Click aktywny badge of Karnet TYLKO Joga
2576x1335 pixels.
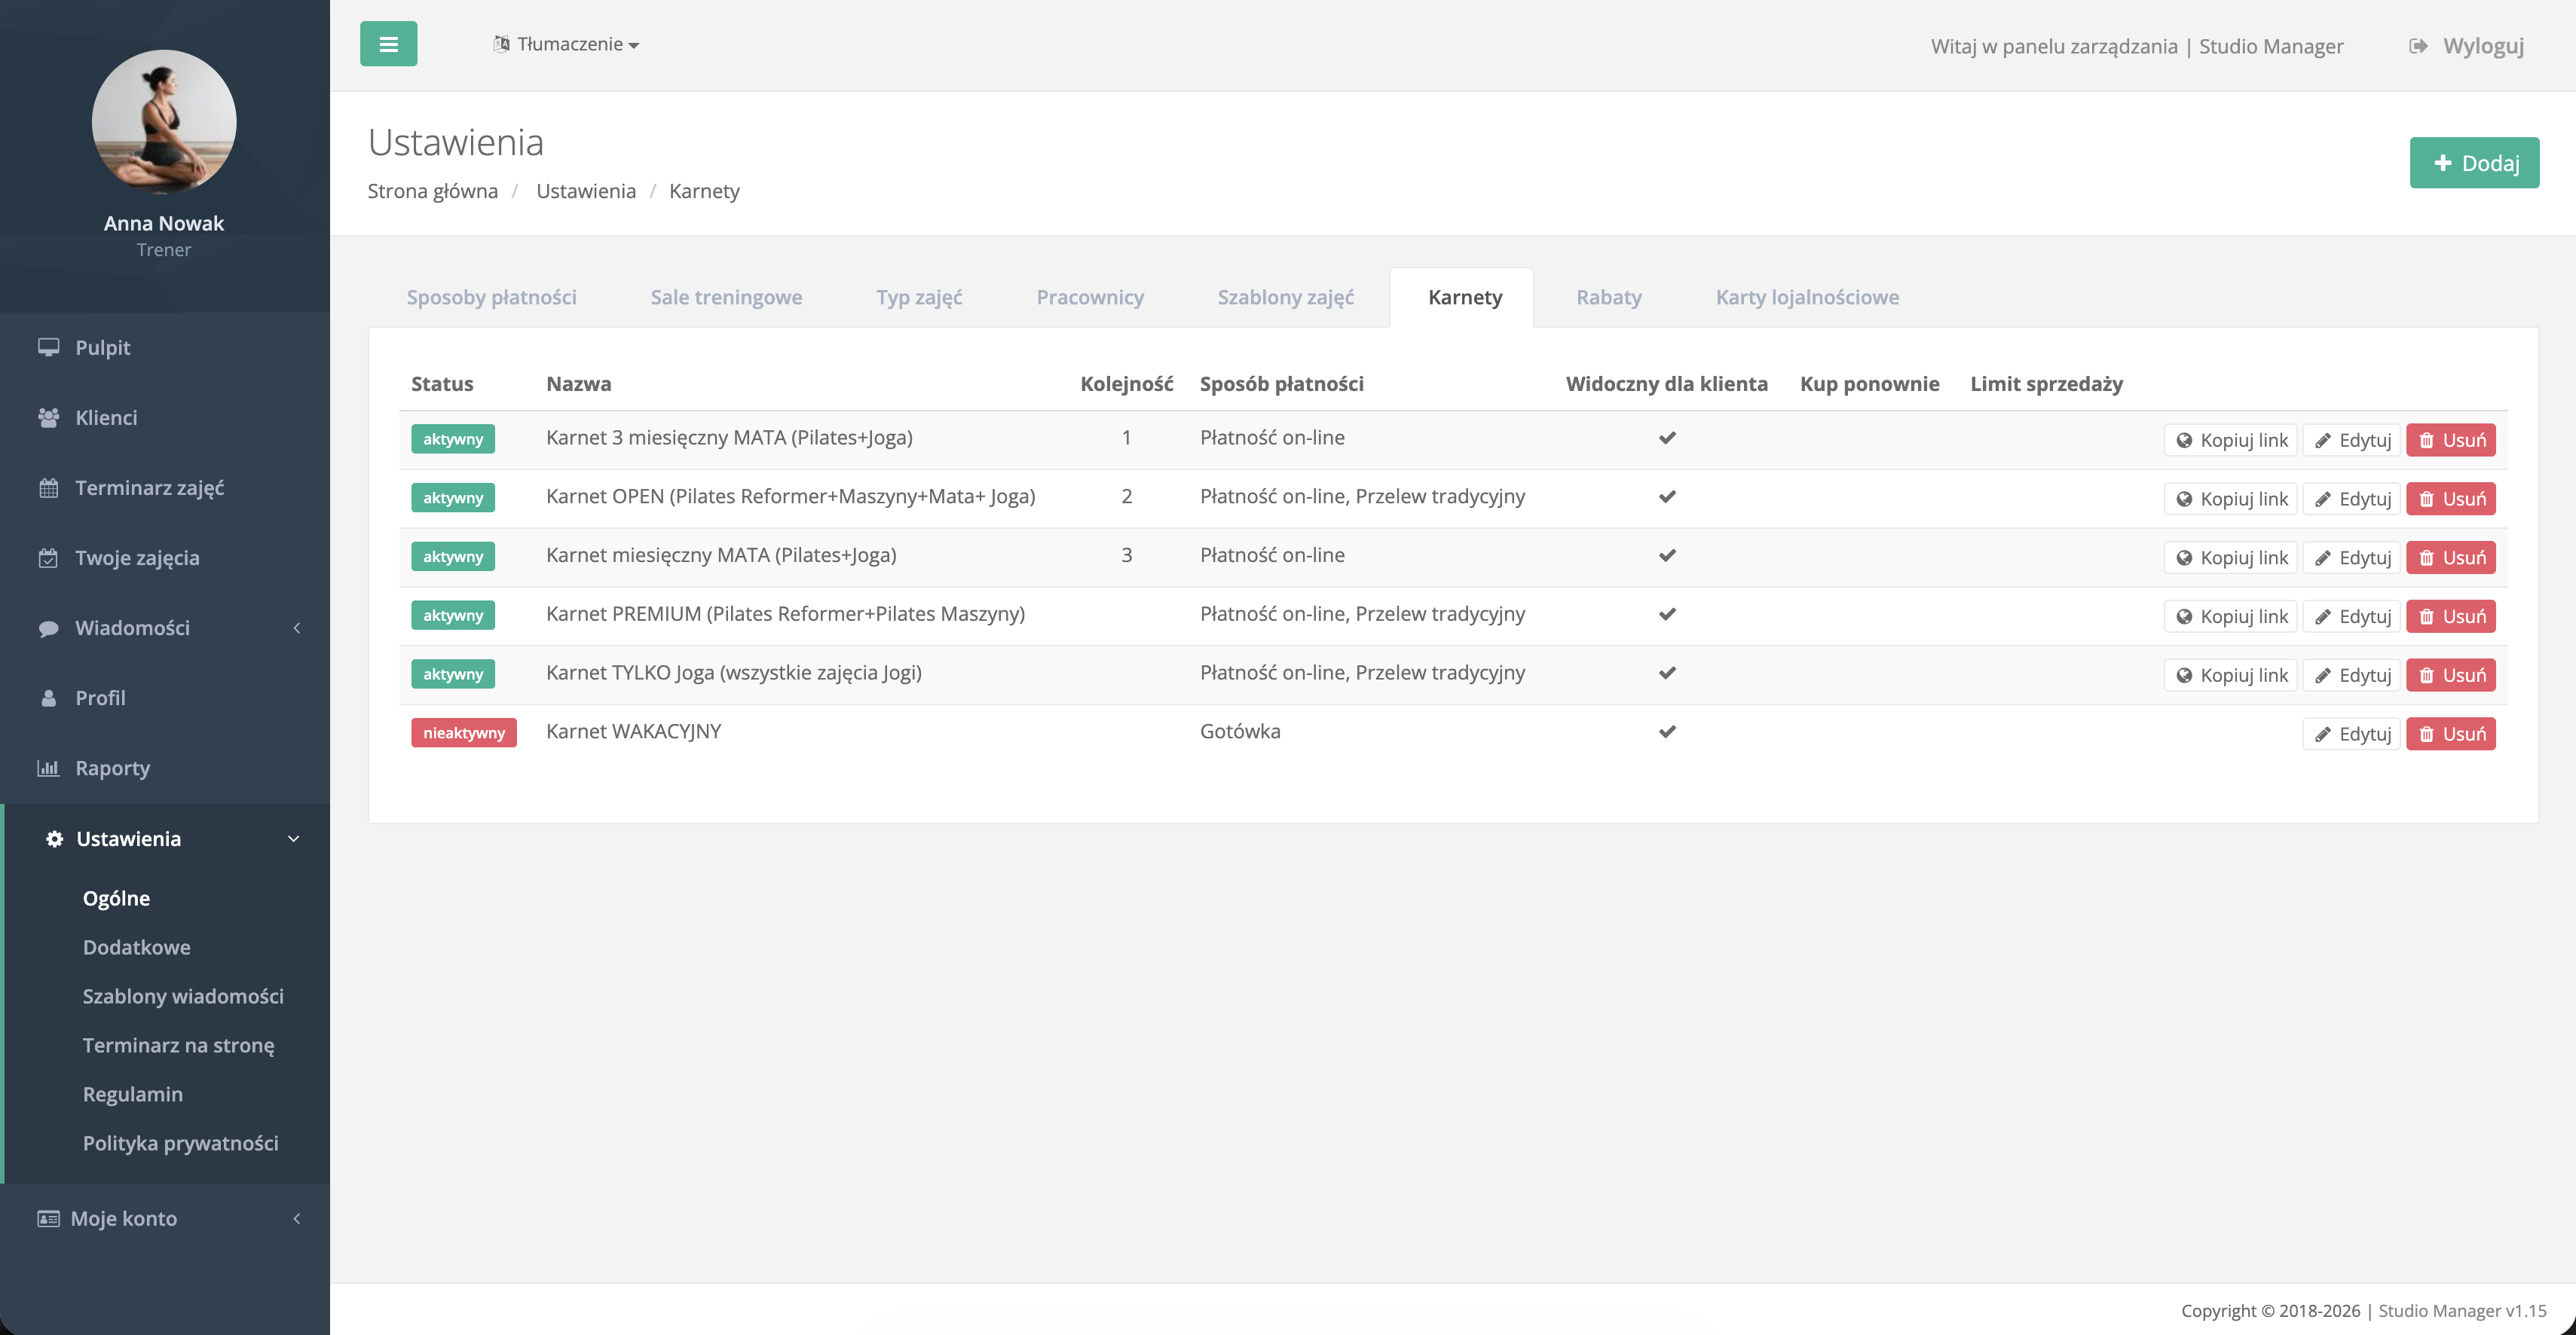point(452,674)
